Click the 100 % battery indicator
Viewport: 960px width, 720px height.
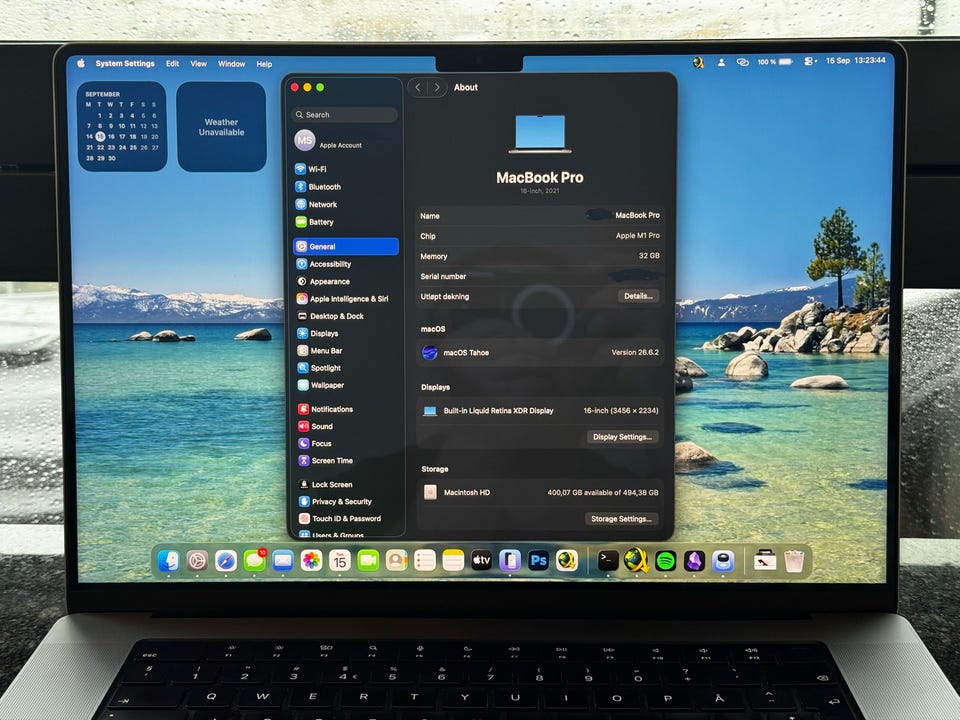[x=775, y=61]
